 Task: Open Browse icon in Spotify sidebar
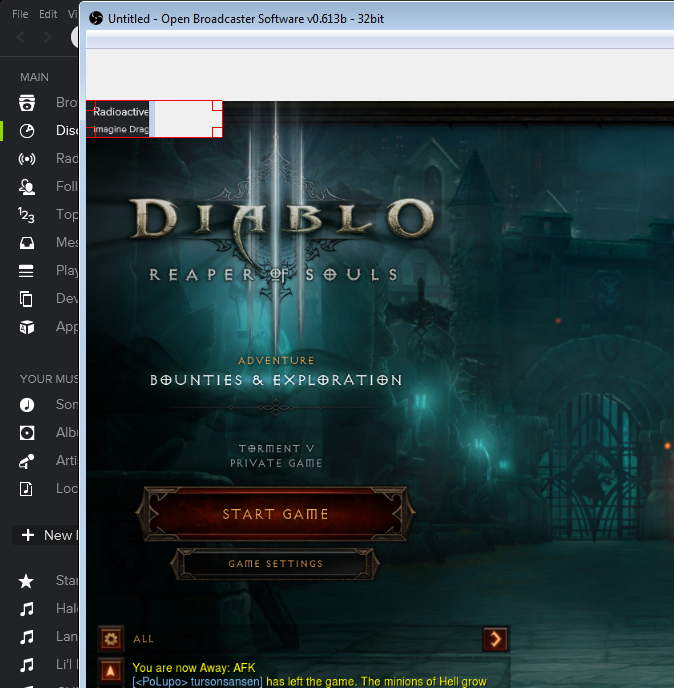pyautogui.click(x=27, y=103)
